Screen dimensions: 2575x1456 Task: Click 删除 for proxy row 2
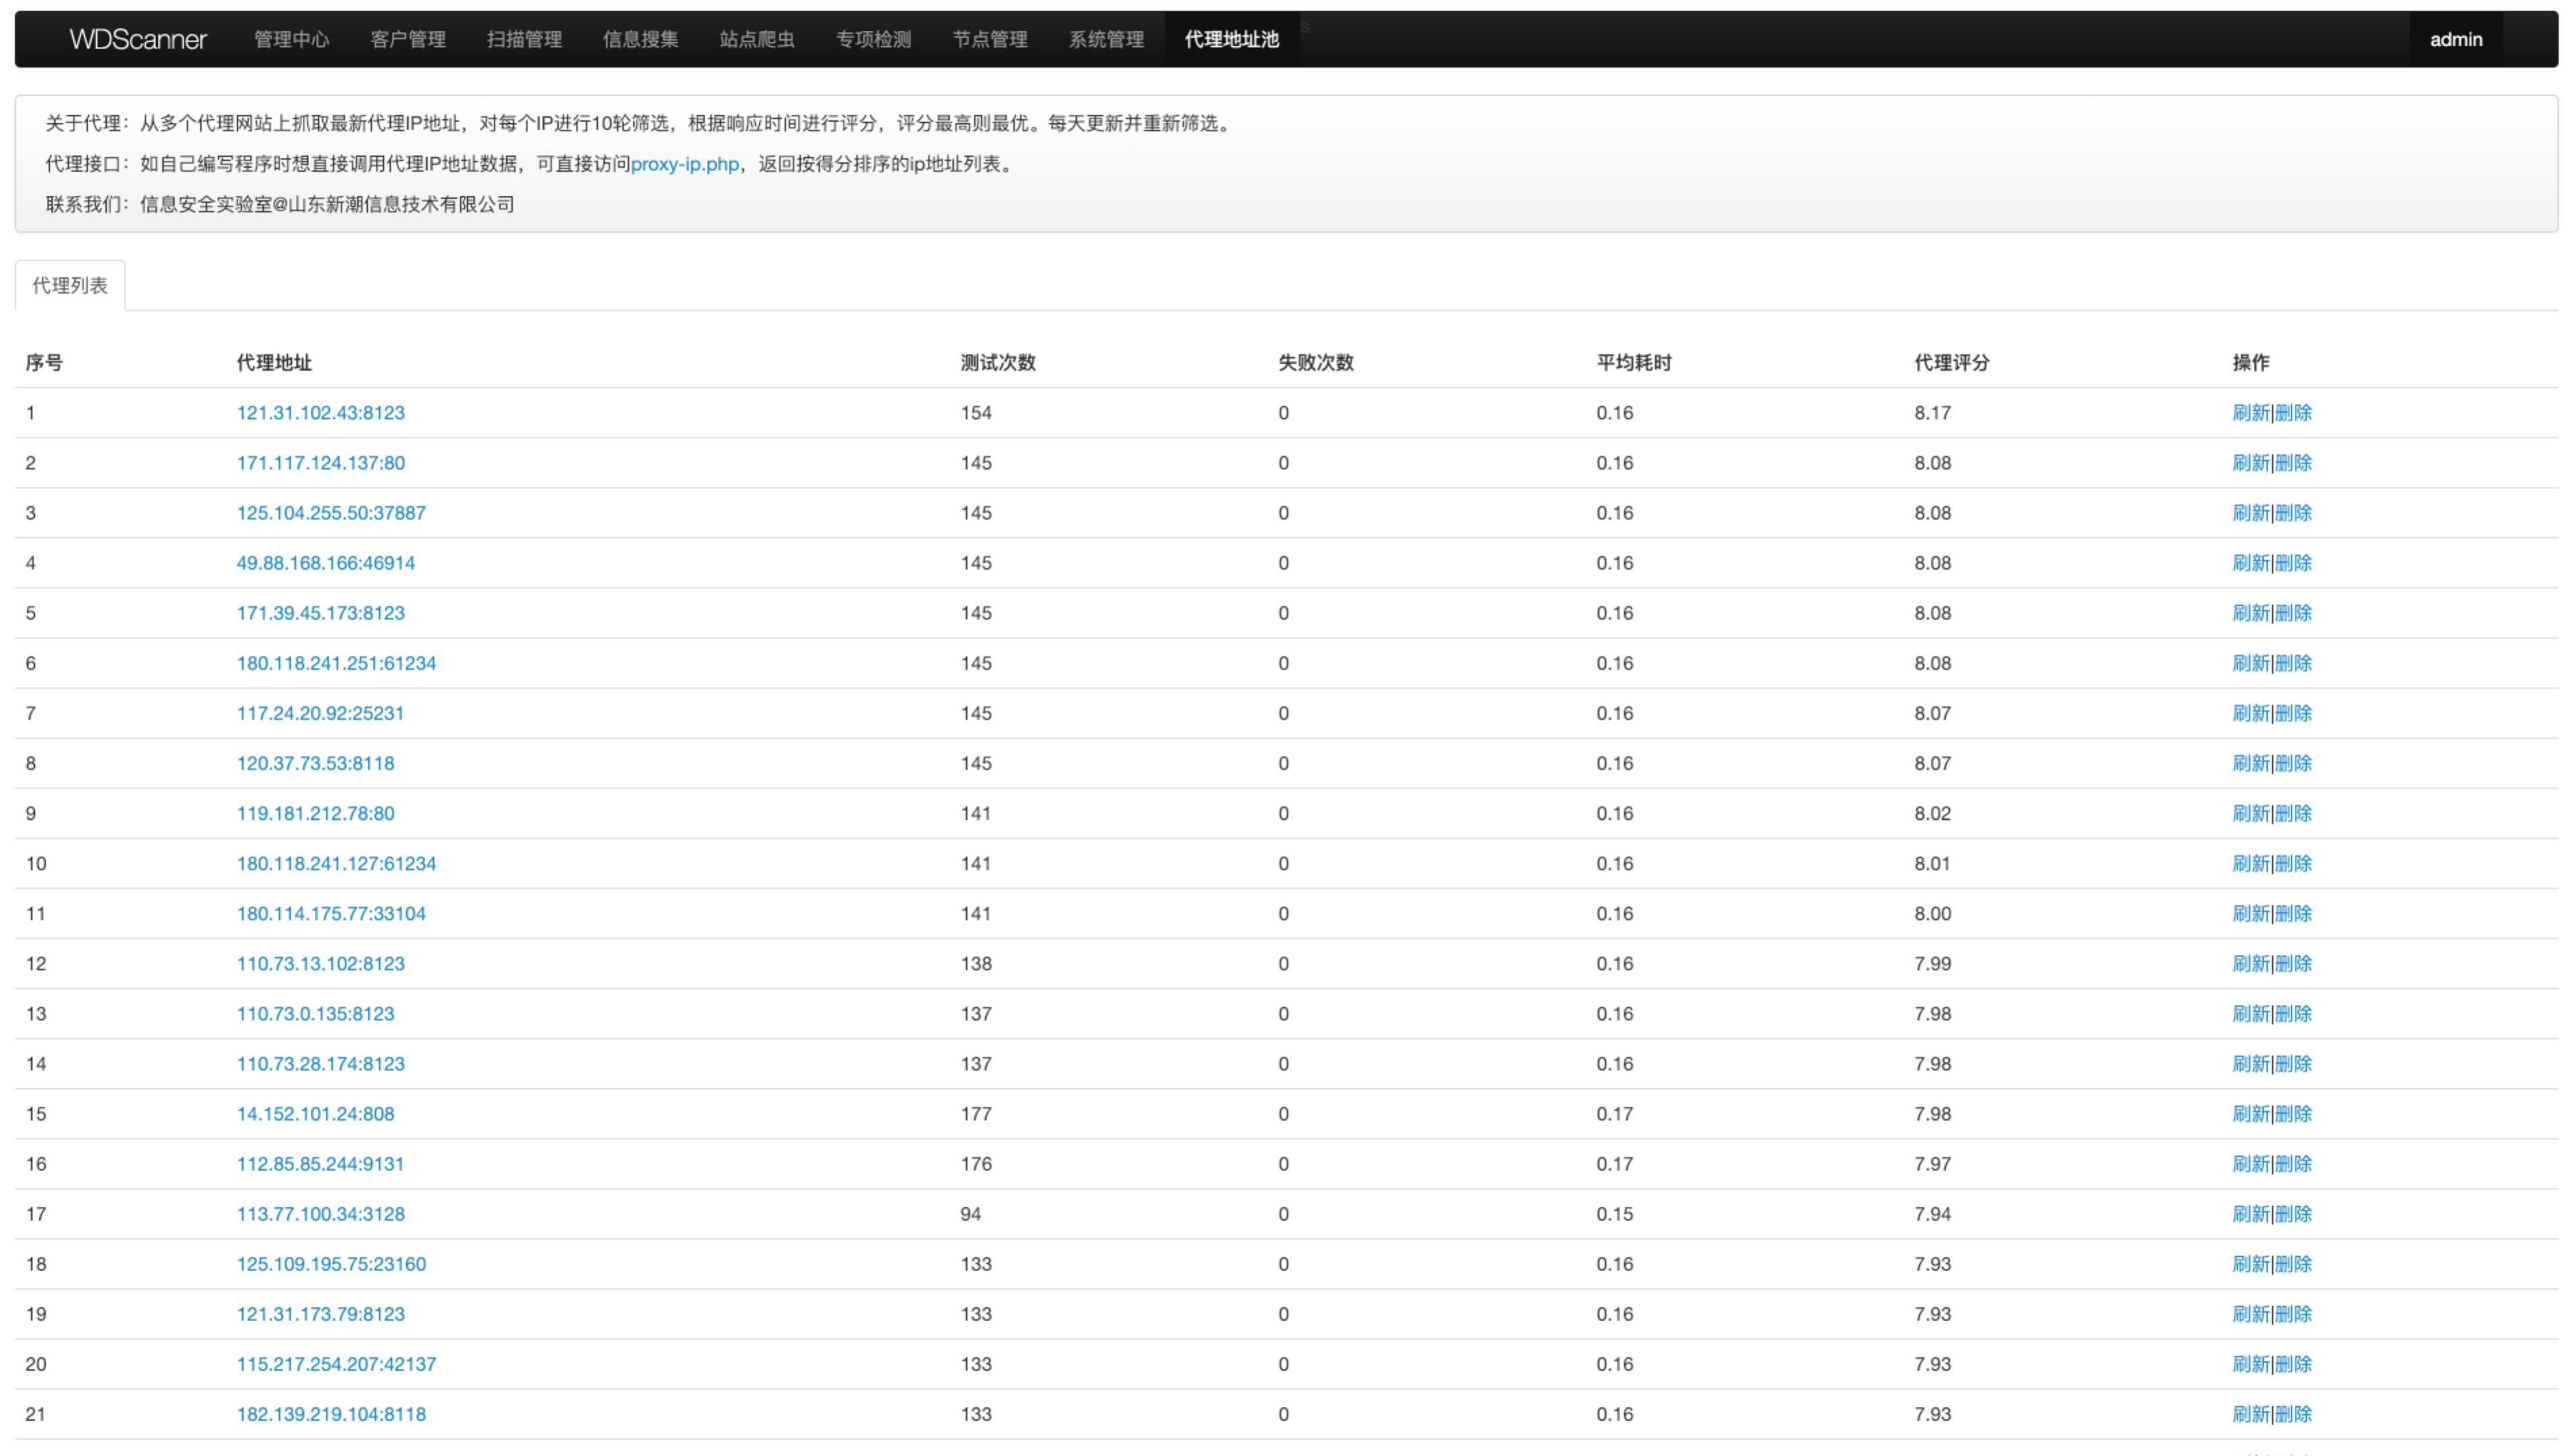coord(2293,463)
